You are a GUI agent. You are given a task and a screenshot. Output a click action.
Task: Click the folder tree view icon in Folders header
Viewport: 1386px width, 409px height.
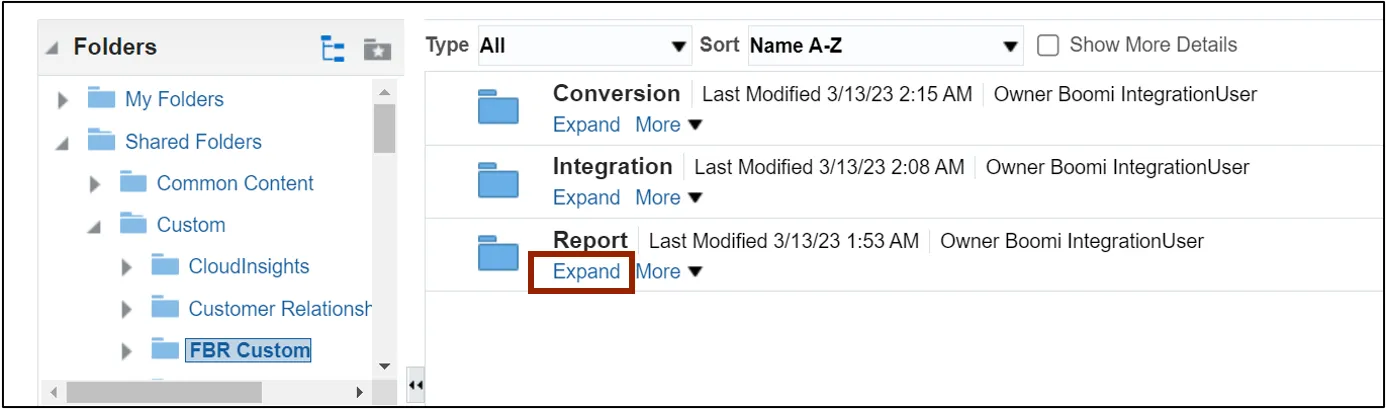(332, 48)
